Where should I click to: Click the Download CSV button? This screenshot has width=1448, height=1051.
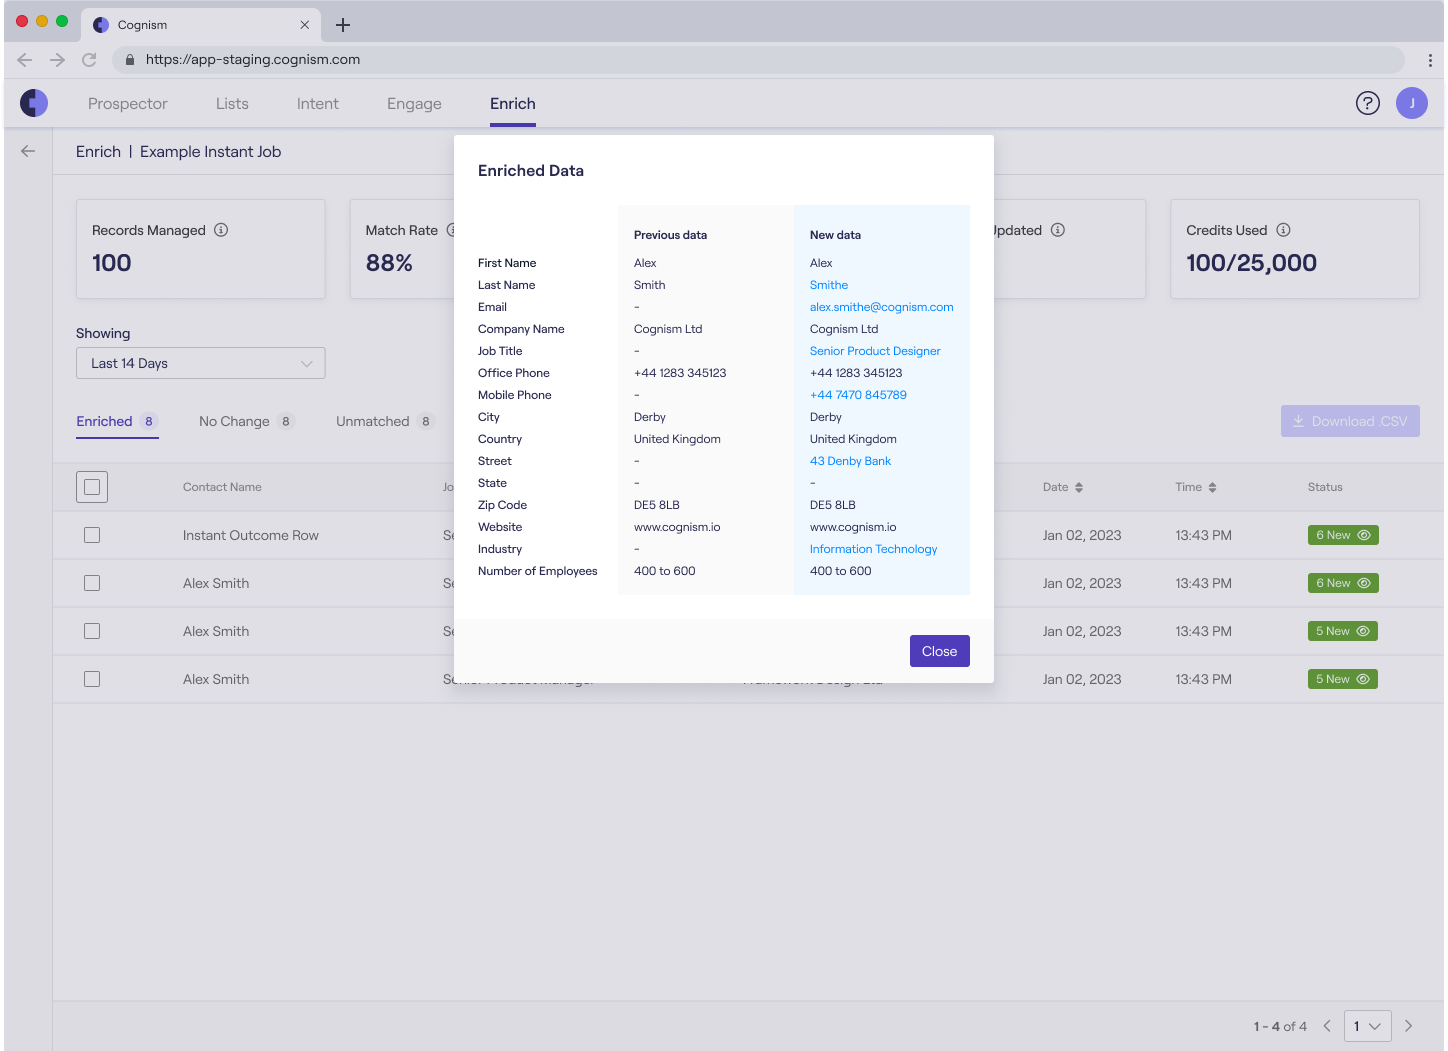pos(1349,421)
